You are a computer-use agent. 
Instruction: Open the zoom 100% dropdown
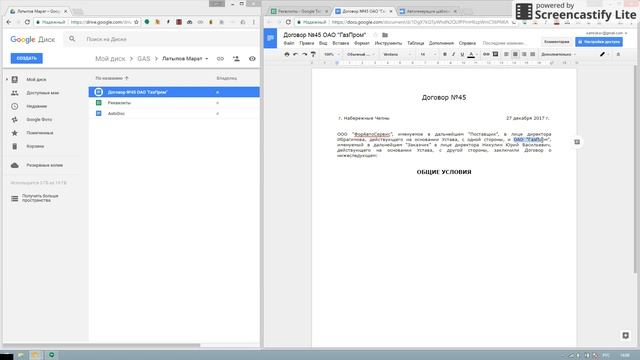pyautogui.click(x=331, y=54)
